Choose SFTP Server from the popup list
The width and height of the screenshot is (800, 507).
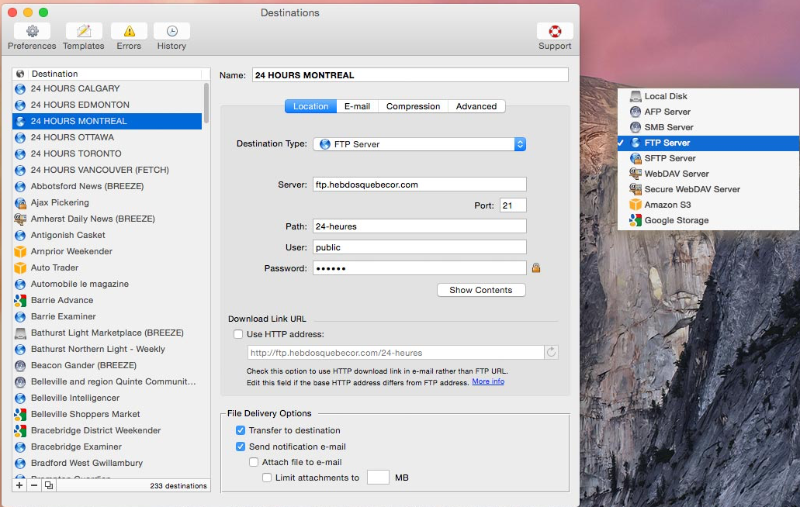[669, 158]
